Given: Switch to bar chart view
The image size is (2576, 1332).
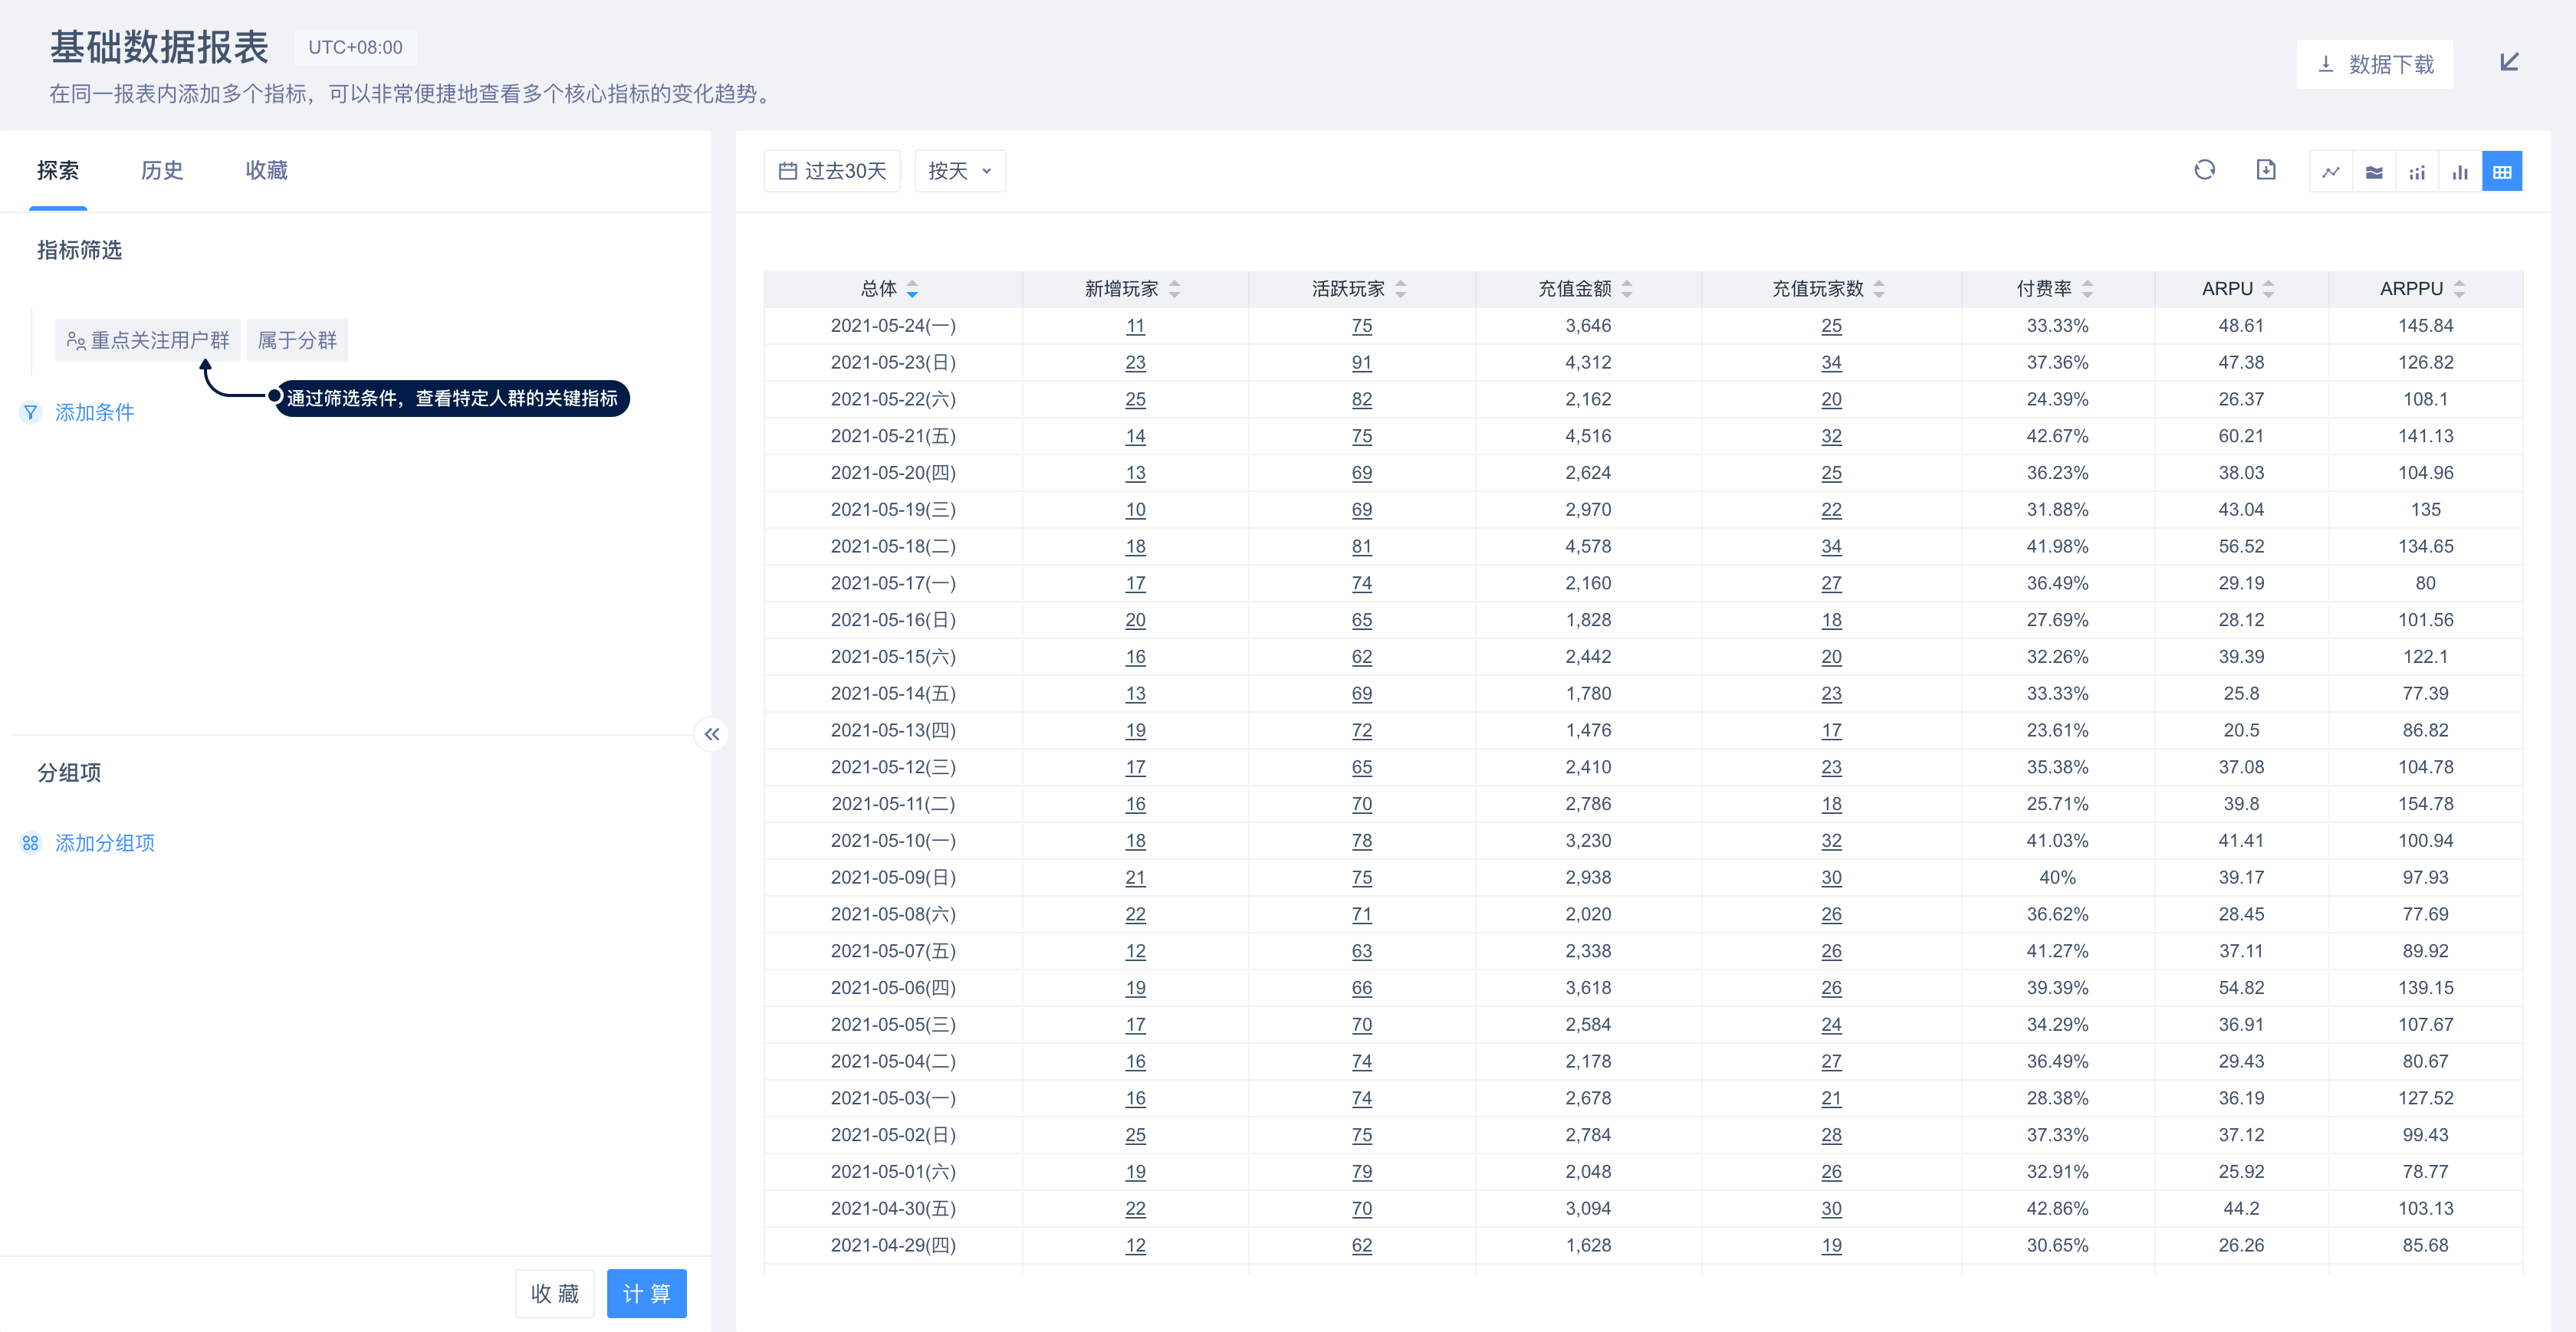Looking at the screenshot, I should (2459, 172).
